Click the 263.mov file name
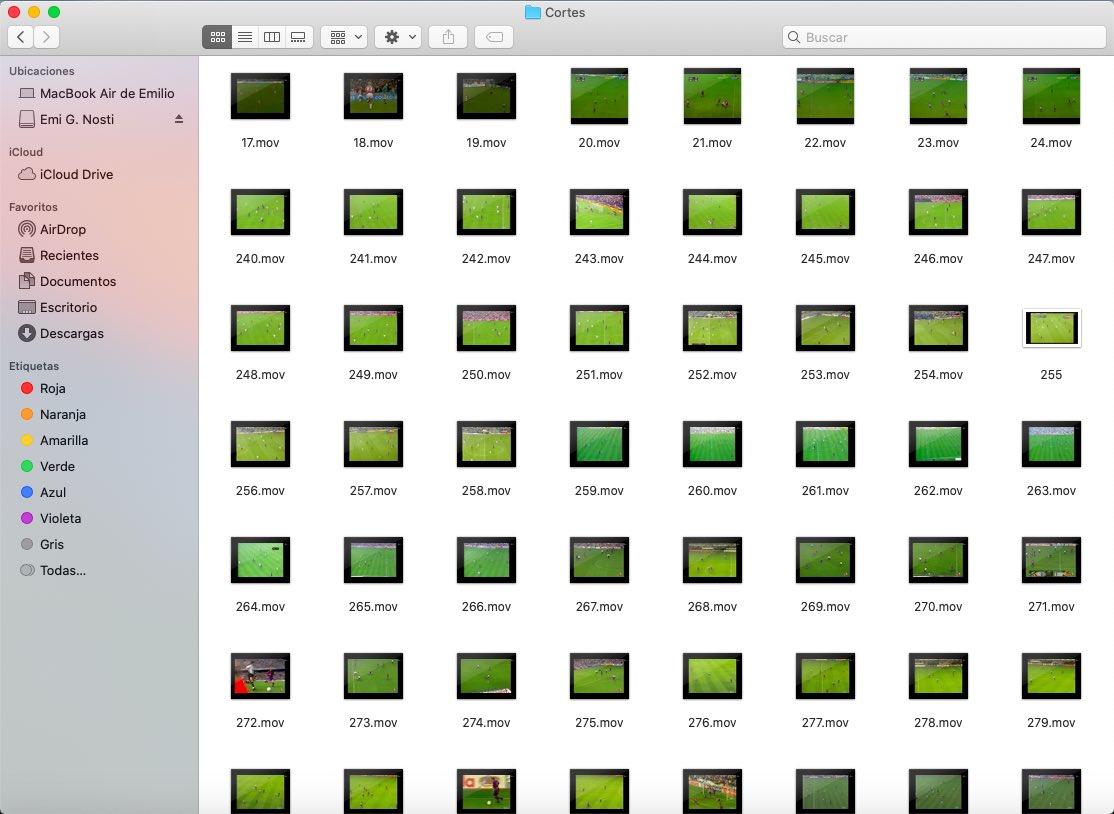 point(1051,490)
